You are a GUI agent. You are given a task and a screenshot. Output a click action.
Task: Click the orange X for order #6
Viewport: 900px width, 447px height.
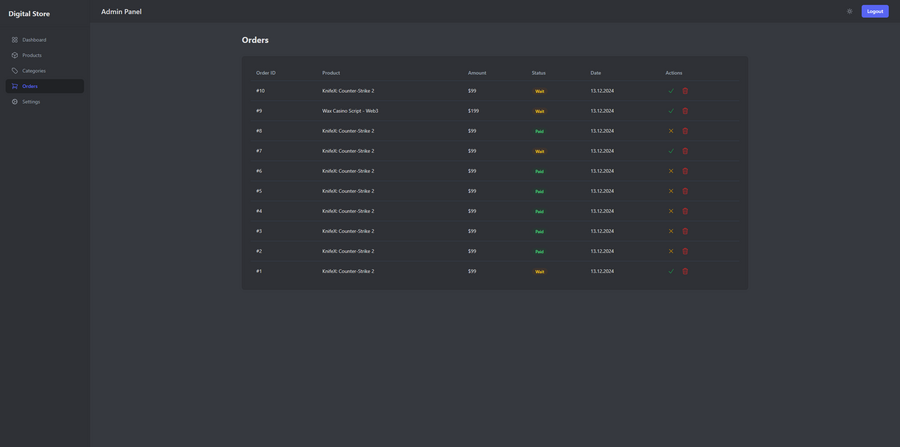coord(671,171)
